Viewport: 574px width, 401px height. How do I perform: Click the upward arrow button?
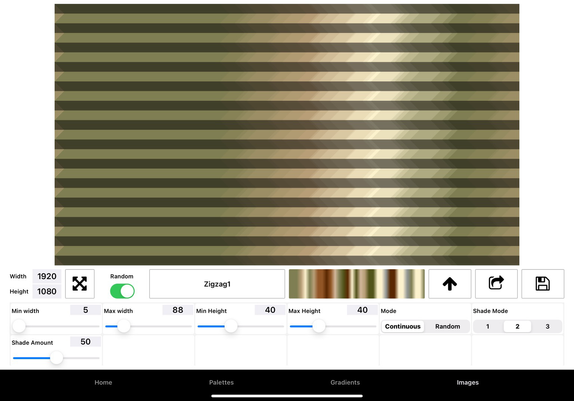point(450,284)
